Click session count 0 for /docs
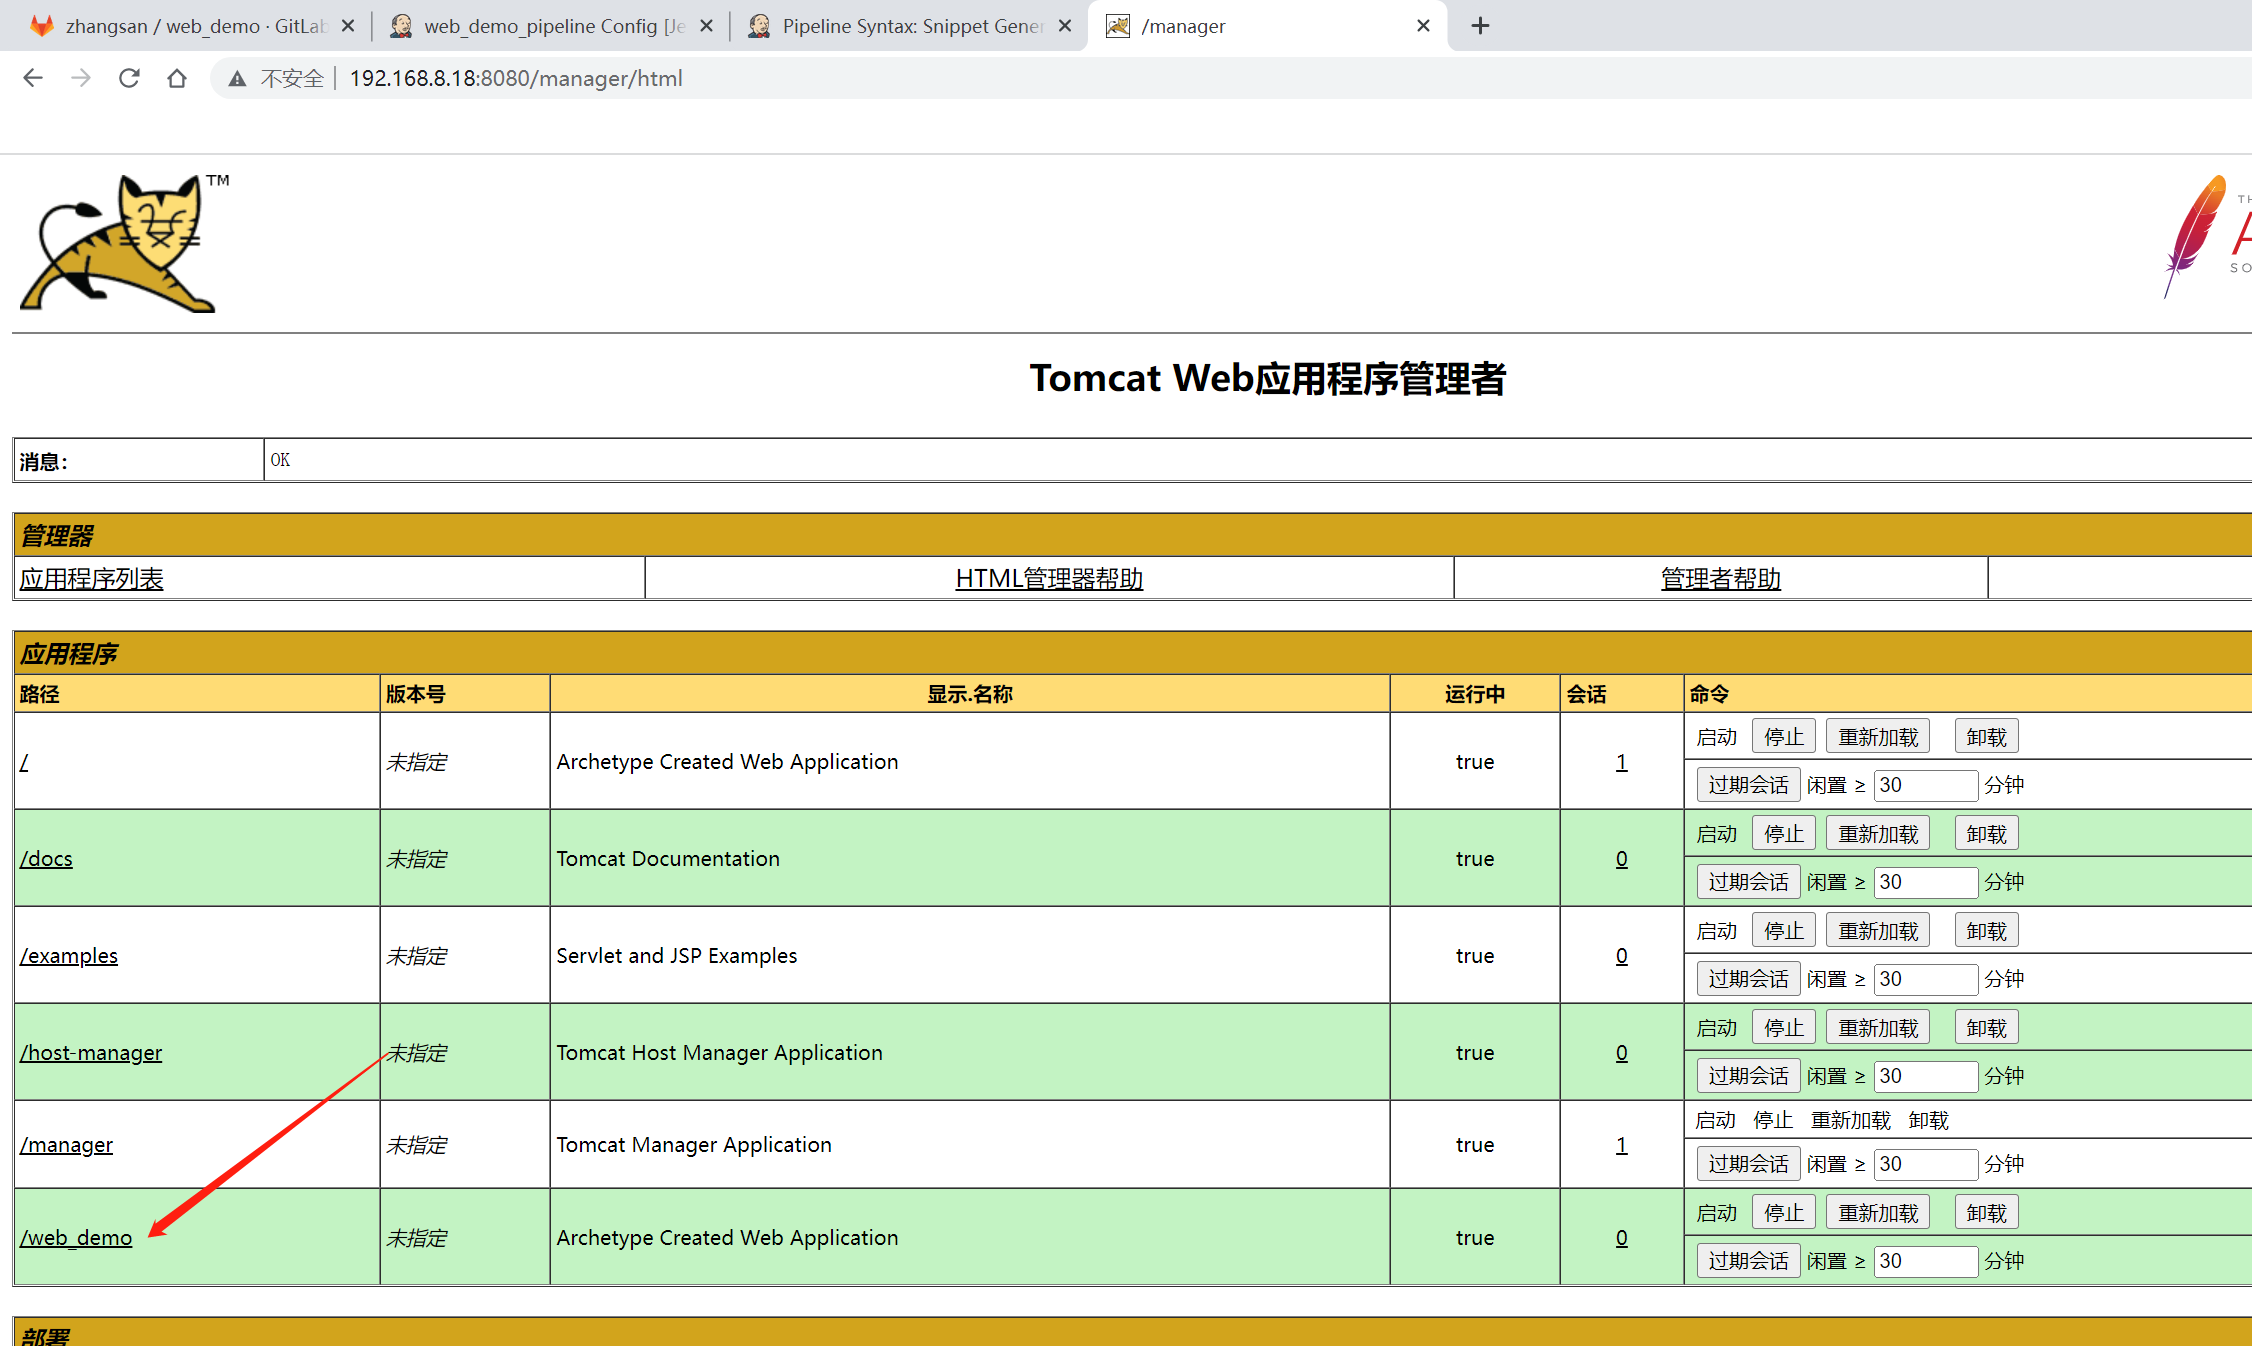Viewport: 2252px width, 1346px height. 1621,859
